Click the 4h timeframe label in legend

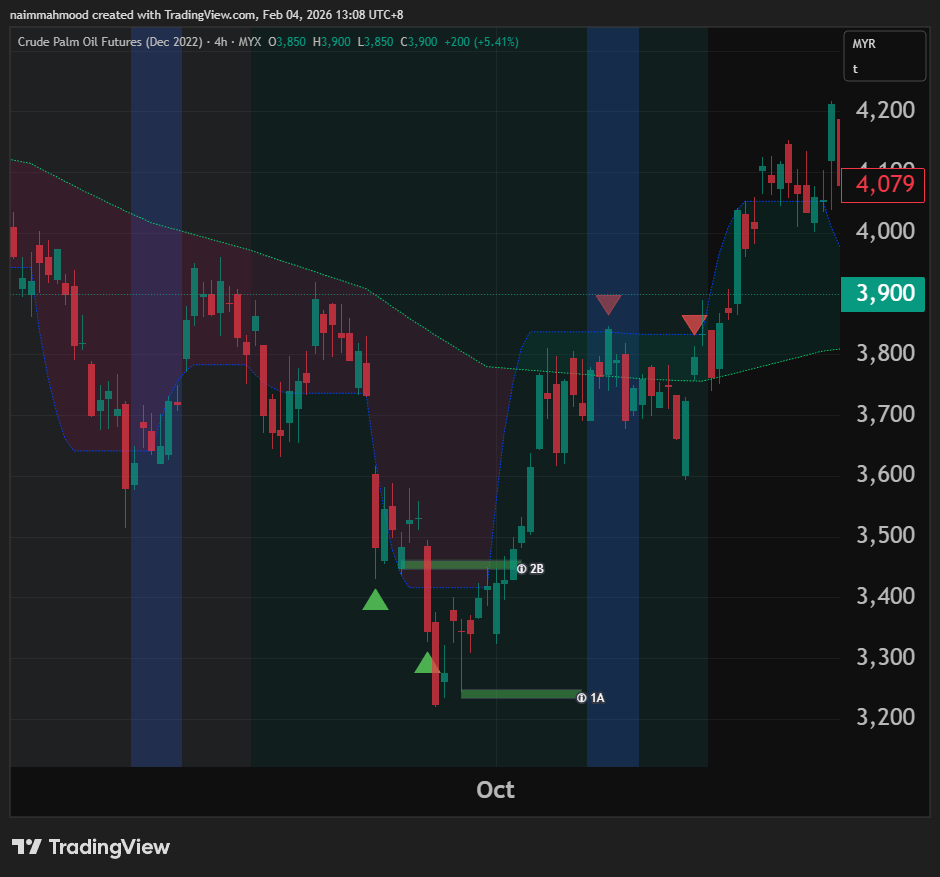(x=221, y=42)
